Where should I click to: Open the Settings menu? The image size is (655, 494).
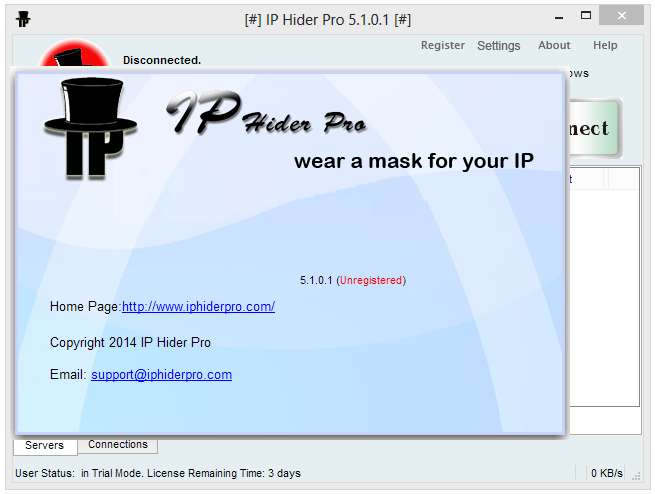499,46
